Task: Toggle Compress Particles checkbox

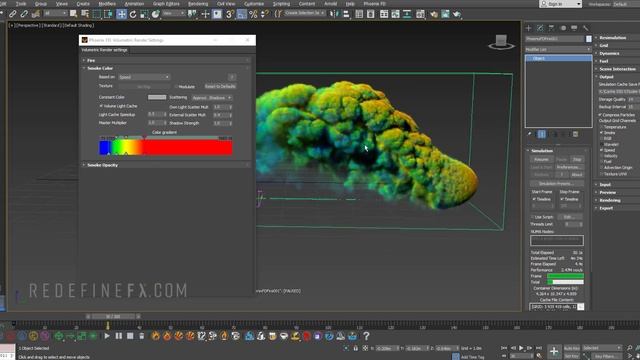Action: 600,115
